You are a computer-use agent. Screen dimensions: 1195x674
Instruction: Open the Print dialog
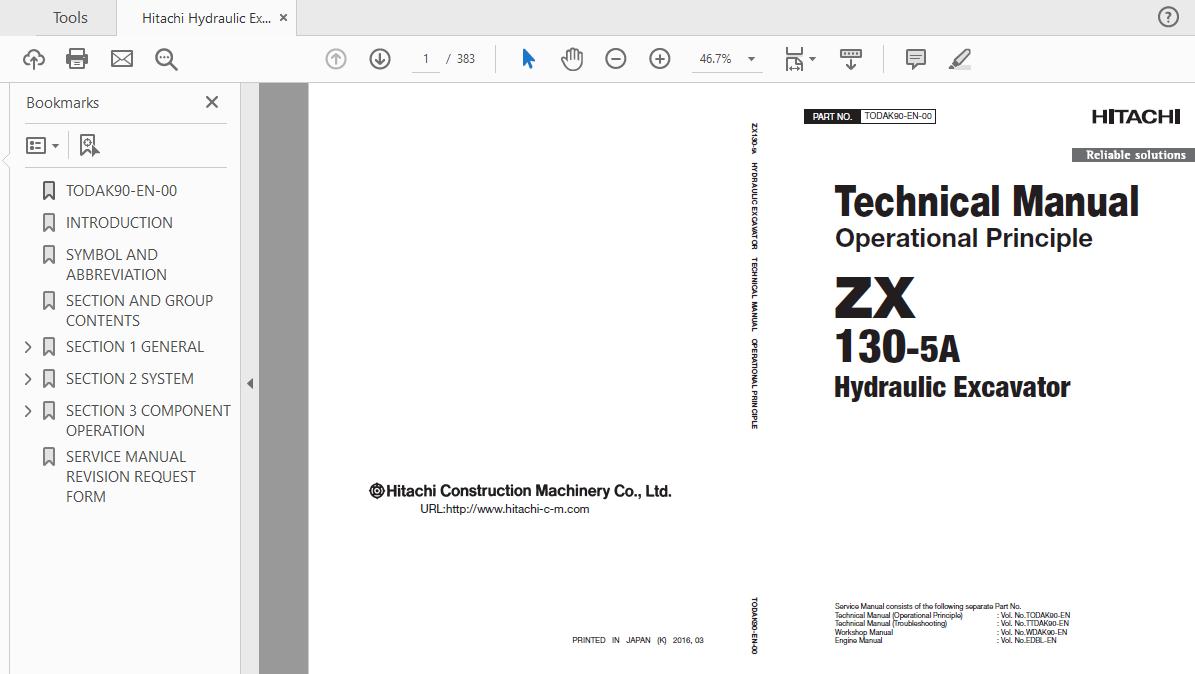point(76,58)
